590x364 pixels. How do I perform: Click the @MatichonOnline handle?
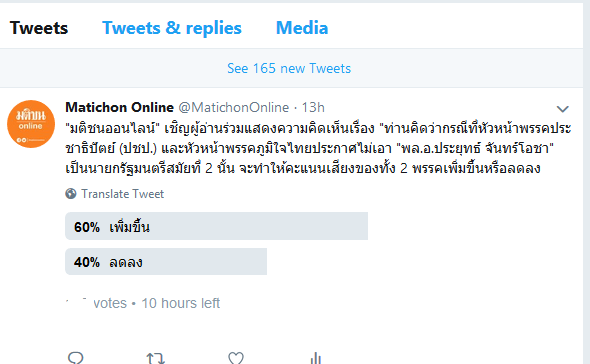(233, 108)
